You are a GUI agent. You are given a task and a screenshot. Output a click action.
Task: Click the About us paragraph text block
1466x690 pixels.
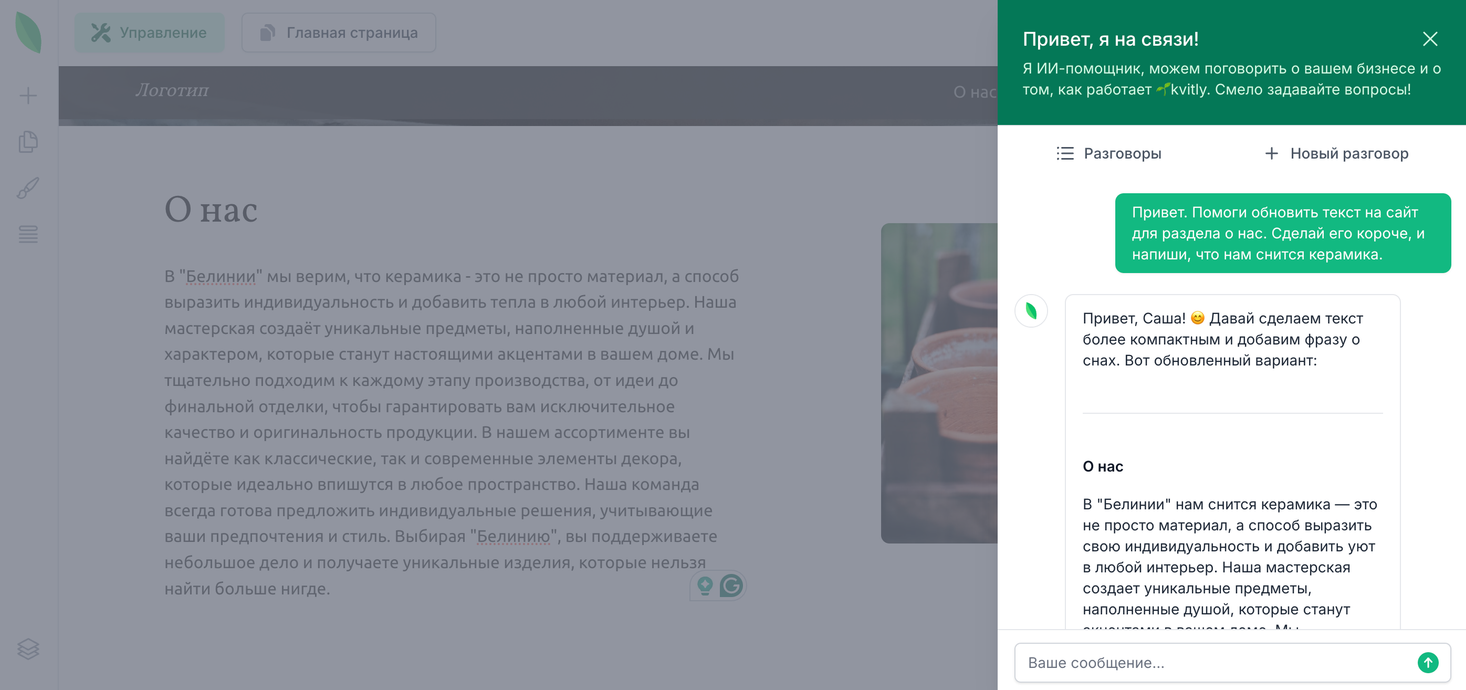tap(452, 432)
